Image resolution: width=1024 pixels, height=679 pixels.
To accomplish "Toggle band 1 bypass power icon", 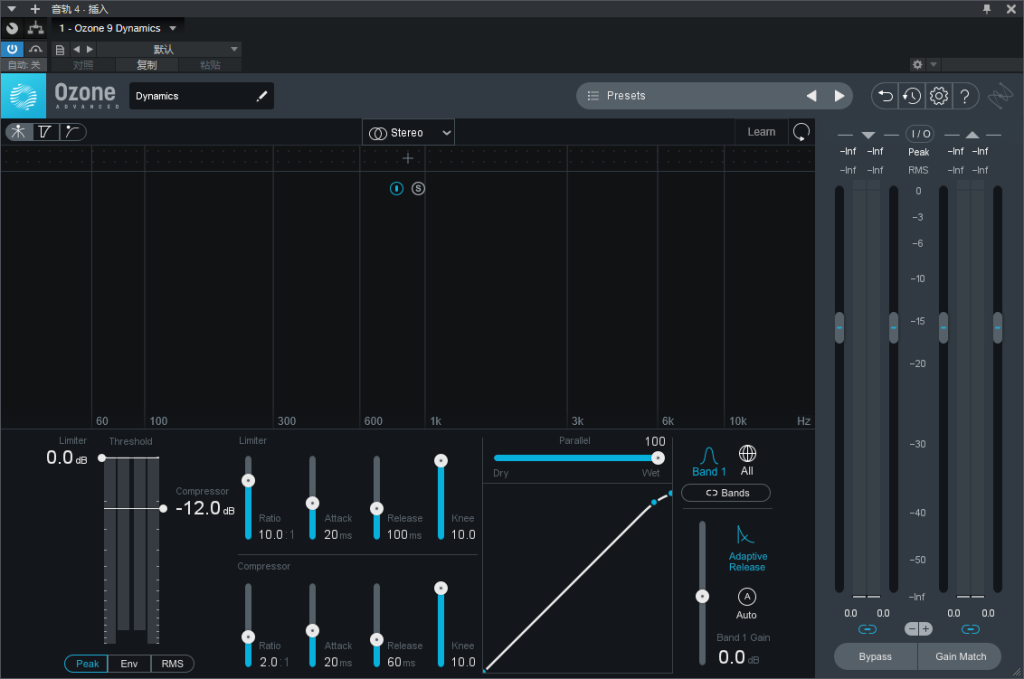I will pyautogui.click(x=396, y=189).
